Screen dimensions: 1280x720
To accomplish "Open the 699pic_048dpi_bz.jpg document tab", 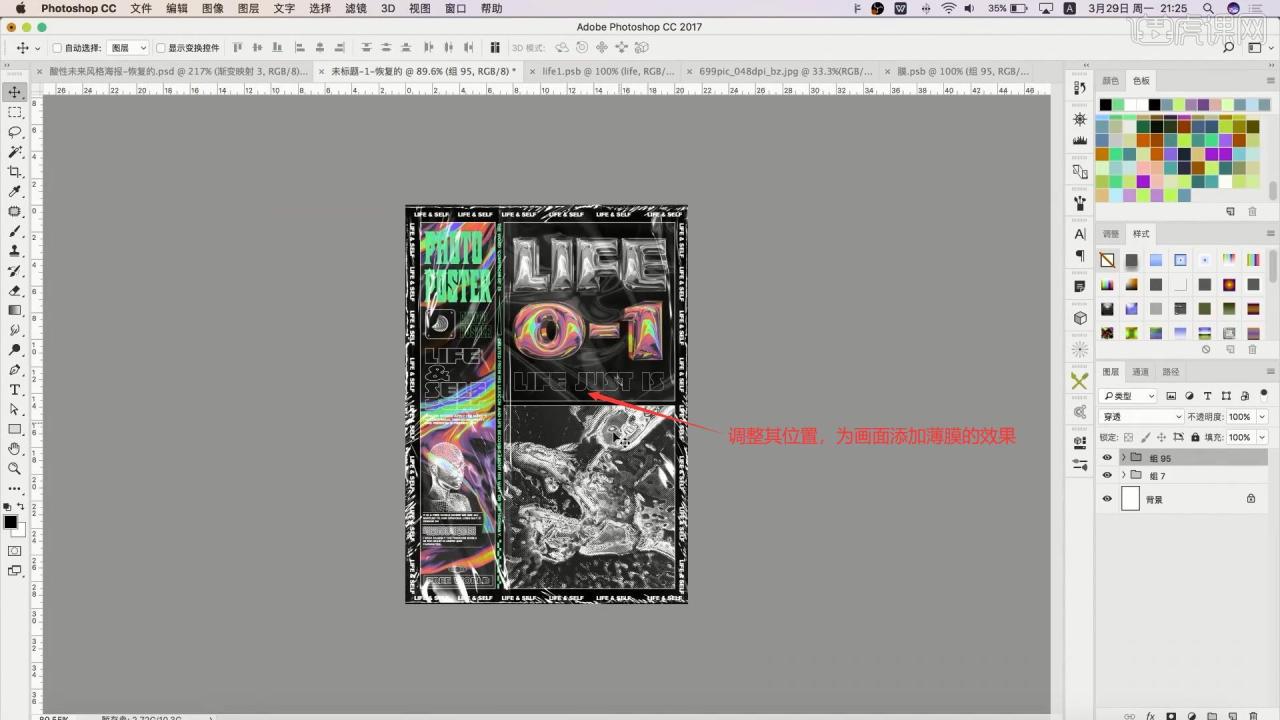I will tap(785, 71).
